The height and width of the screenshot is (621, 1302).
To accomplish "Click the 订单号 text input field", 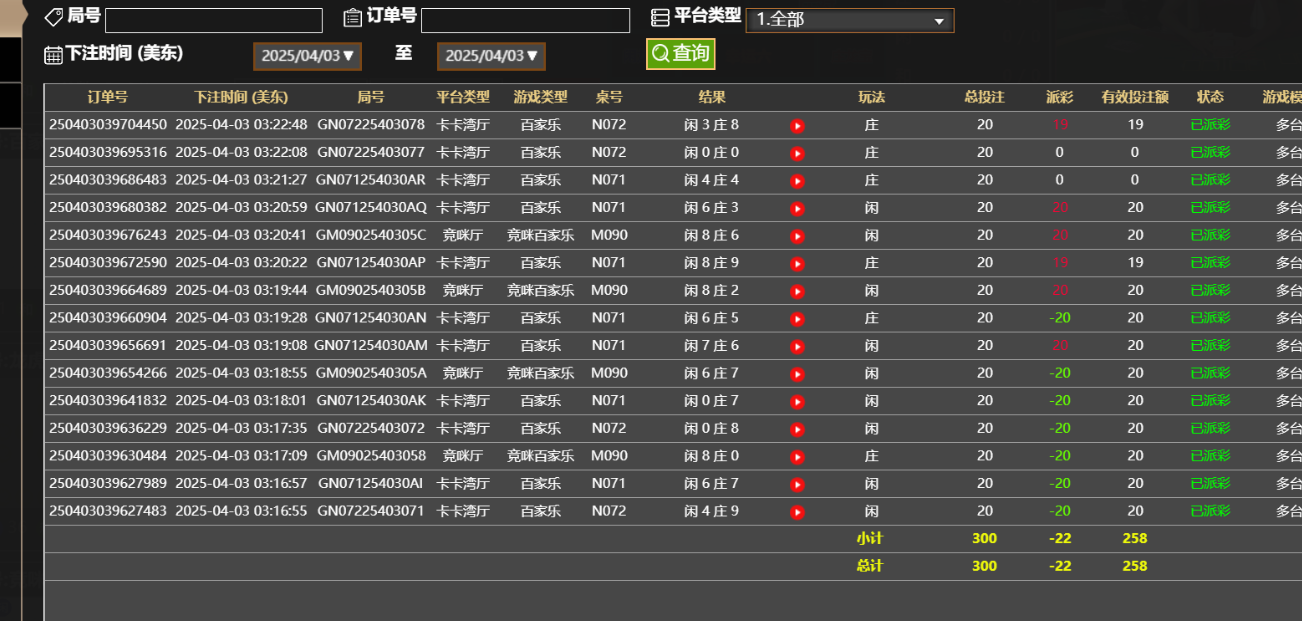I will point(524,20).
